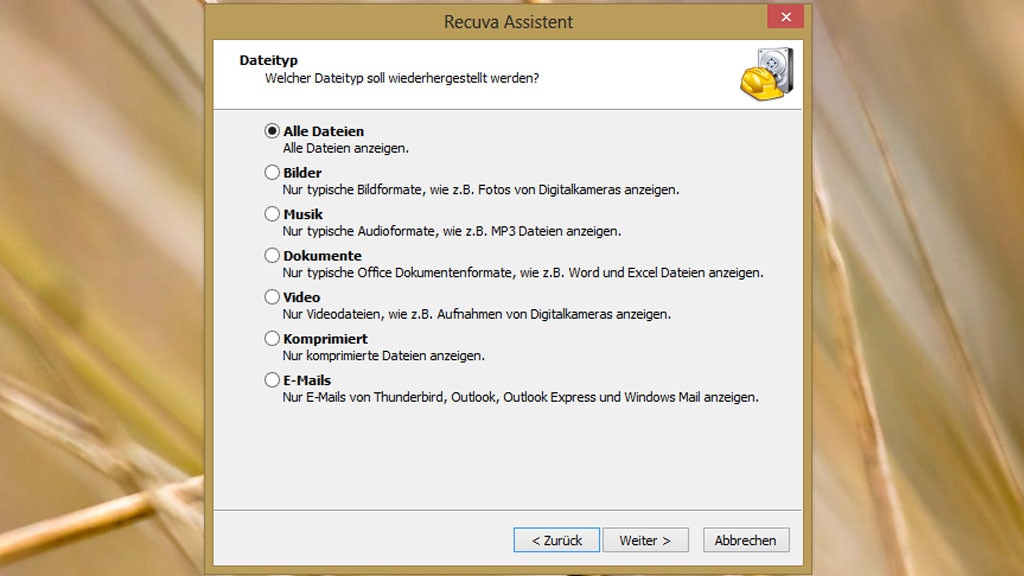Select the "Musik" radio button
The height and width of the screenshot is (576, 1024).
coord(272,214)
